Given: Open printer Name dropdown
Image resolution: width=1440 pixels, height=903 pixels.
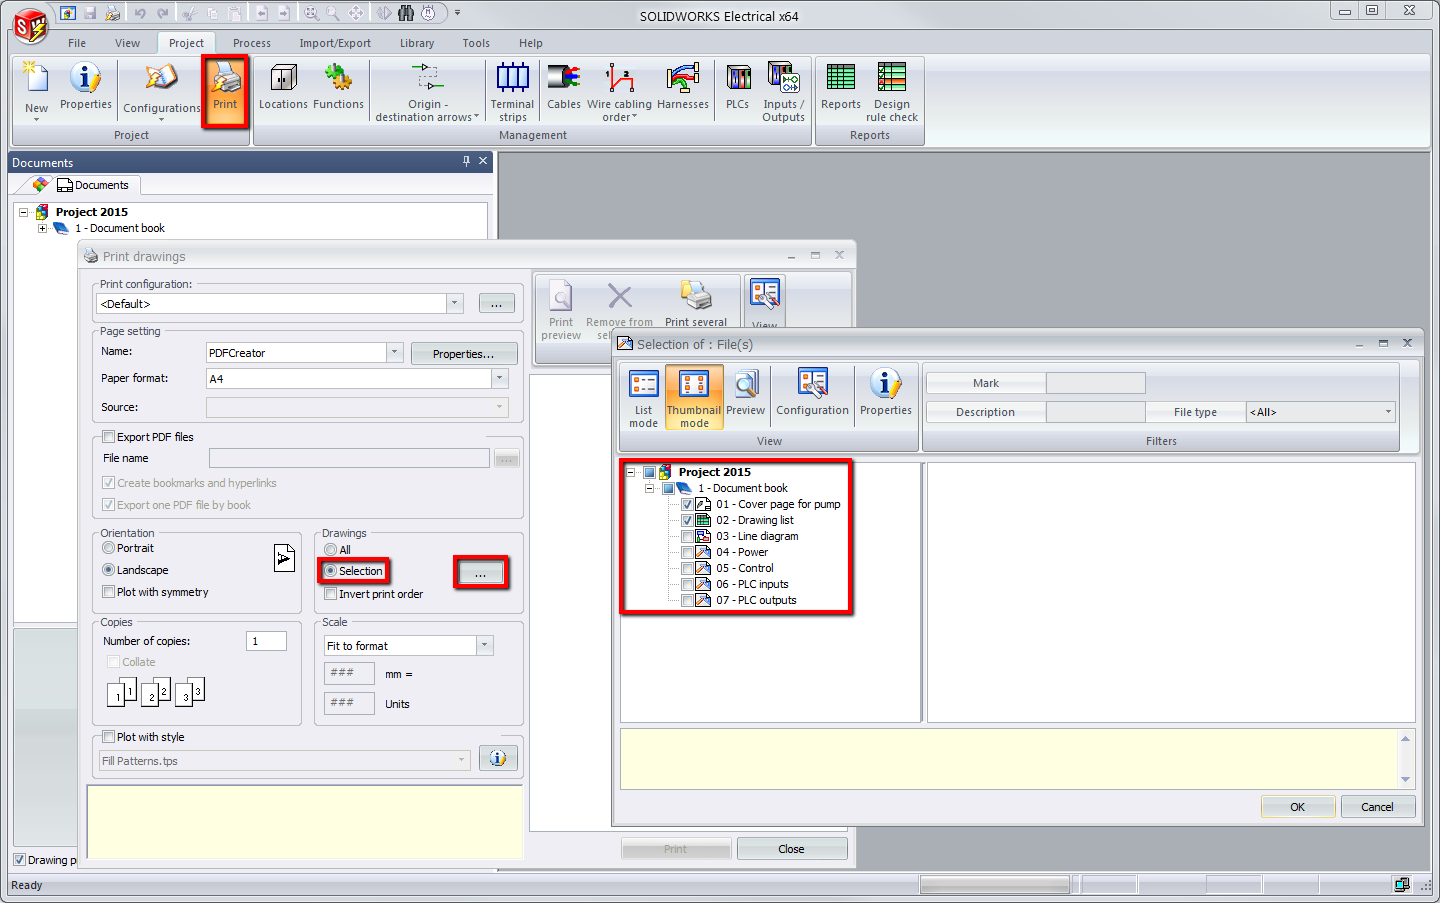Looking at the screenshot, I should click(394, 352).
